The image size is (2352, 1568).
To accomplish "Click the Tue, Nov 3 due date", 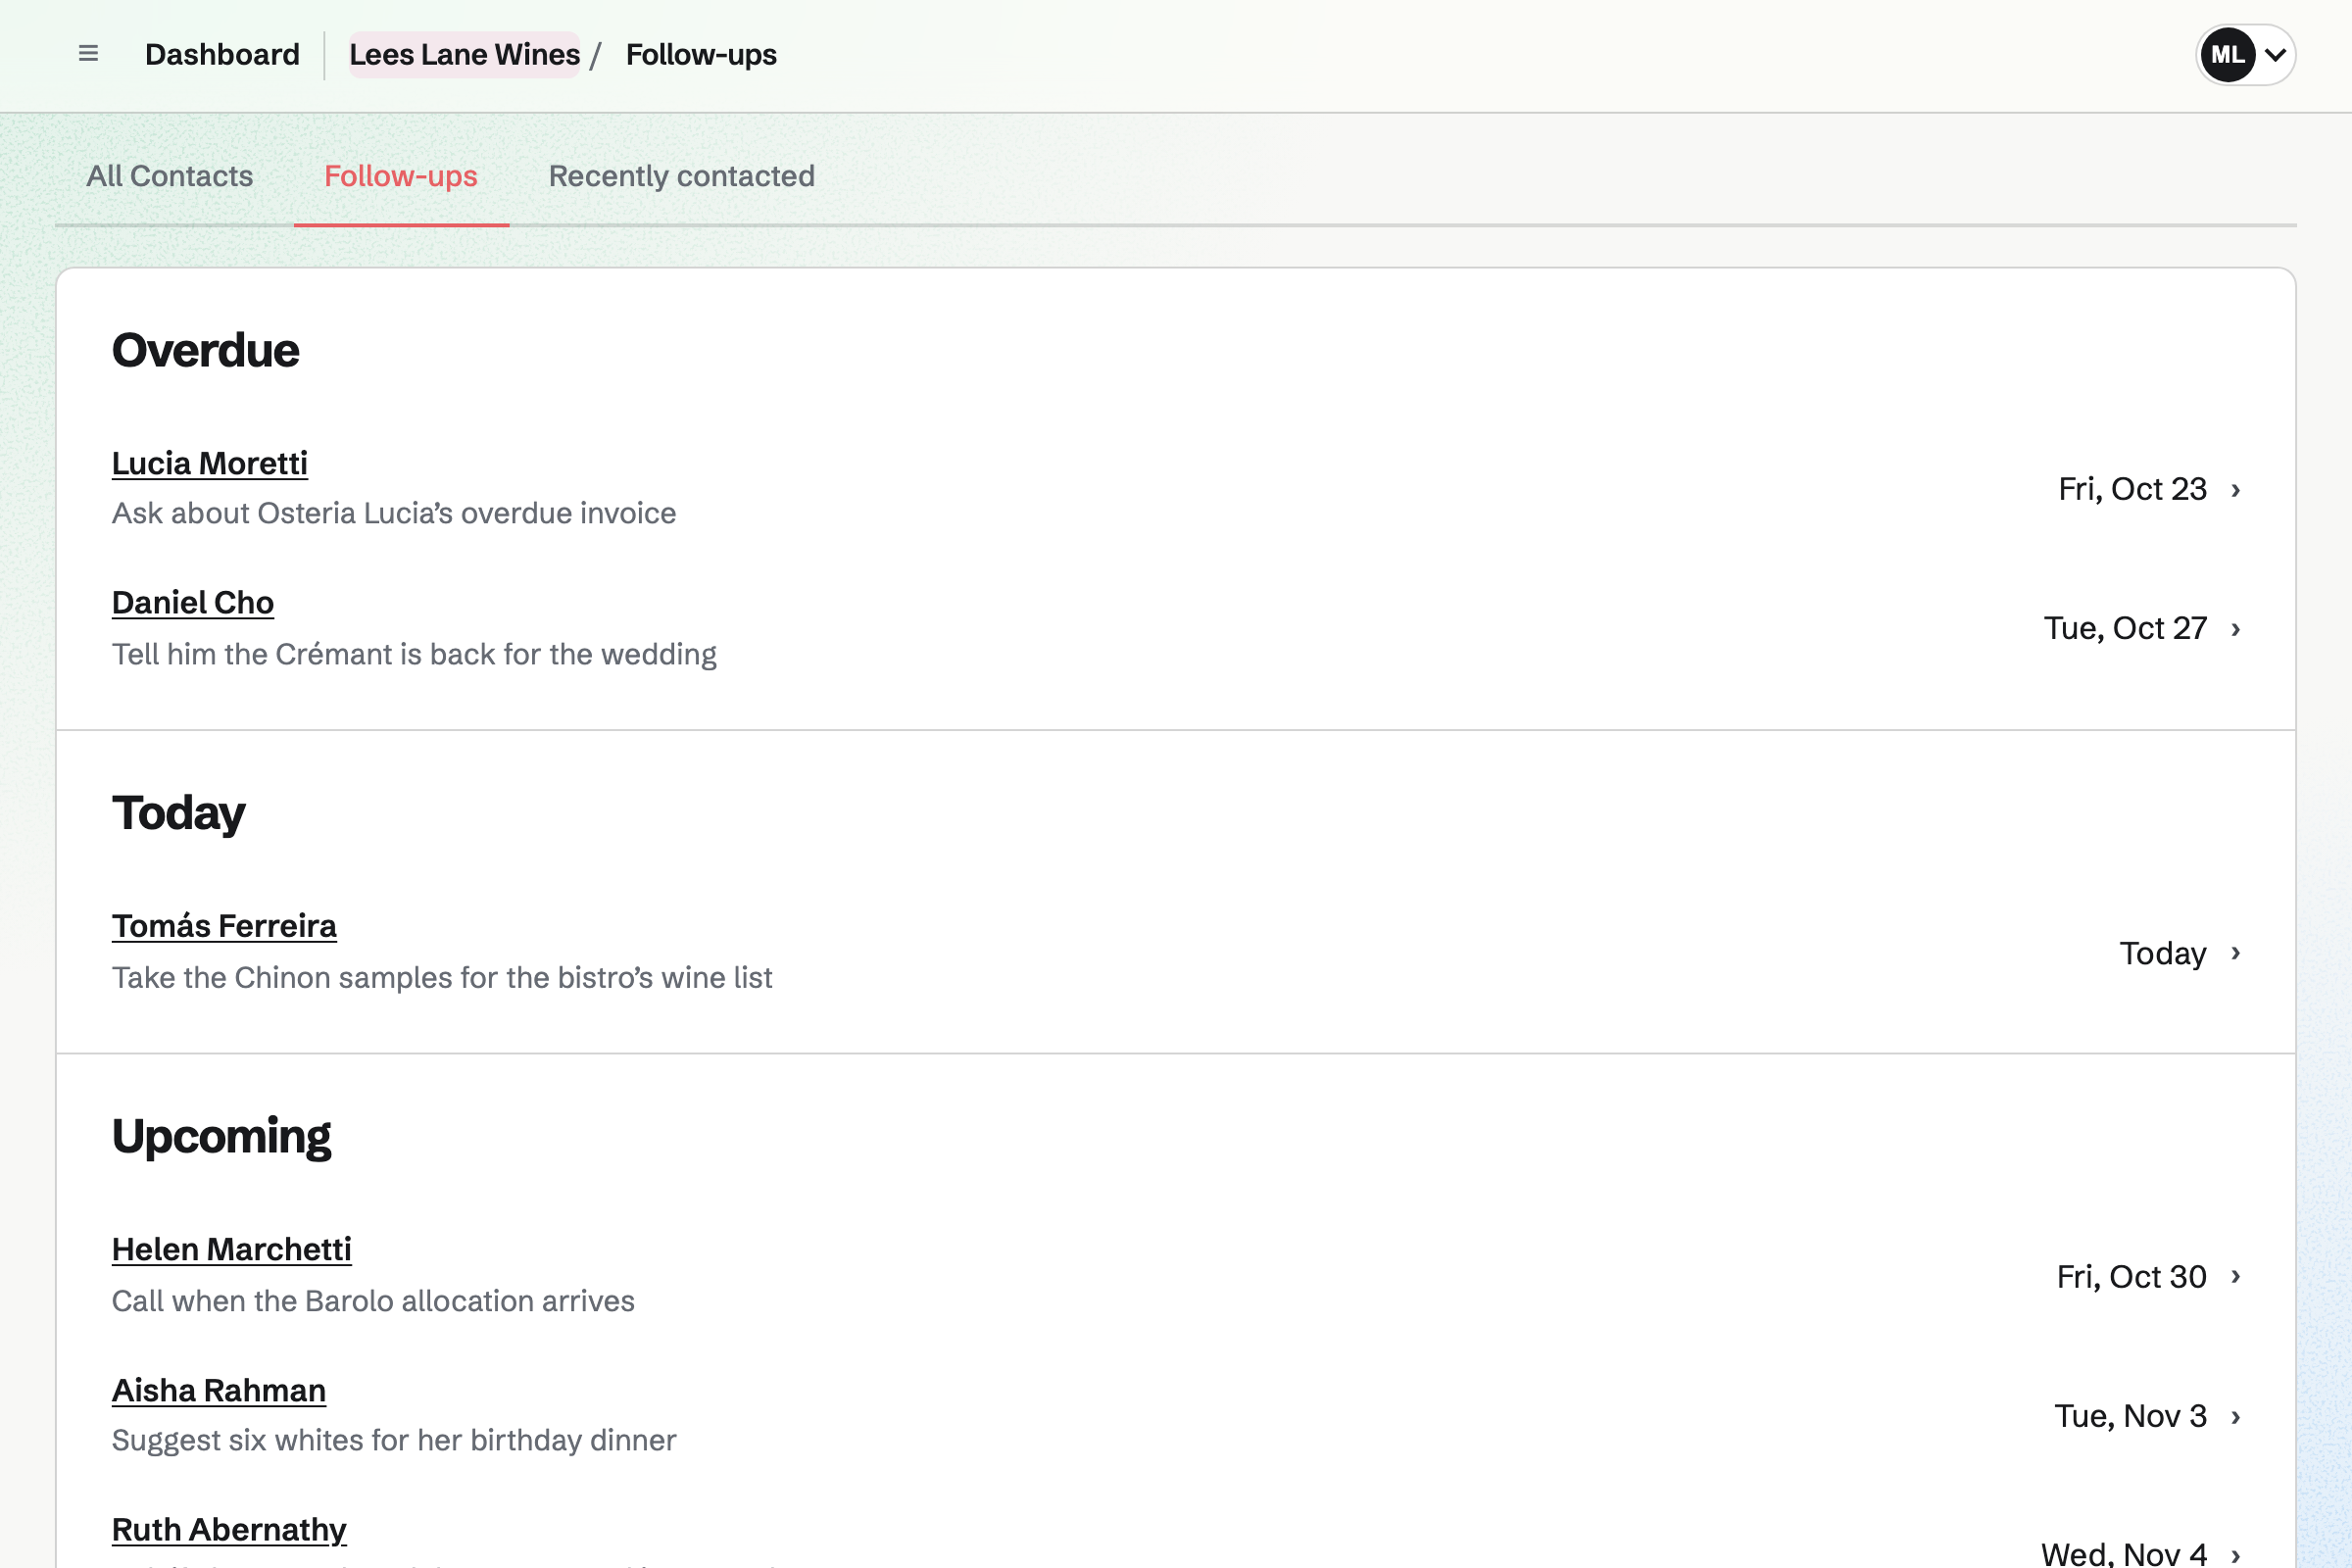I will tap(2130, 1416).
